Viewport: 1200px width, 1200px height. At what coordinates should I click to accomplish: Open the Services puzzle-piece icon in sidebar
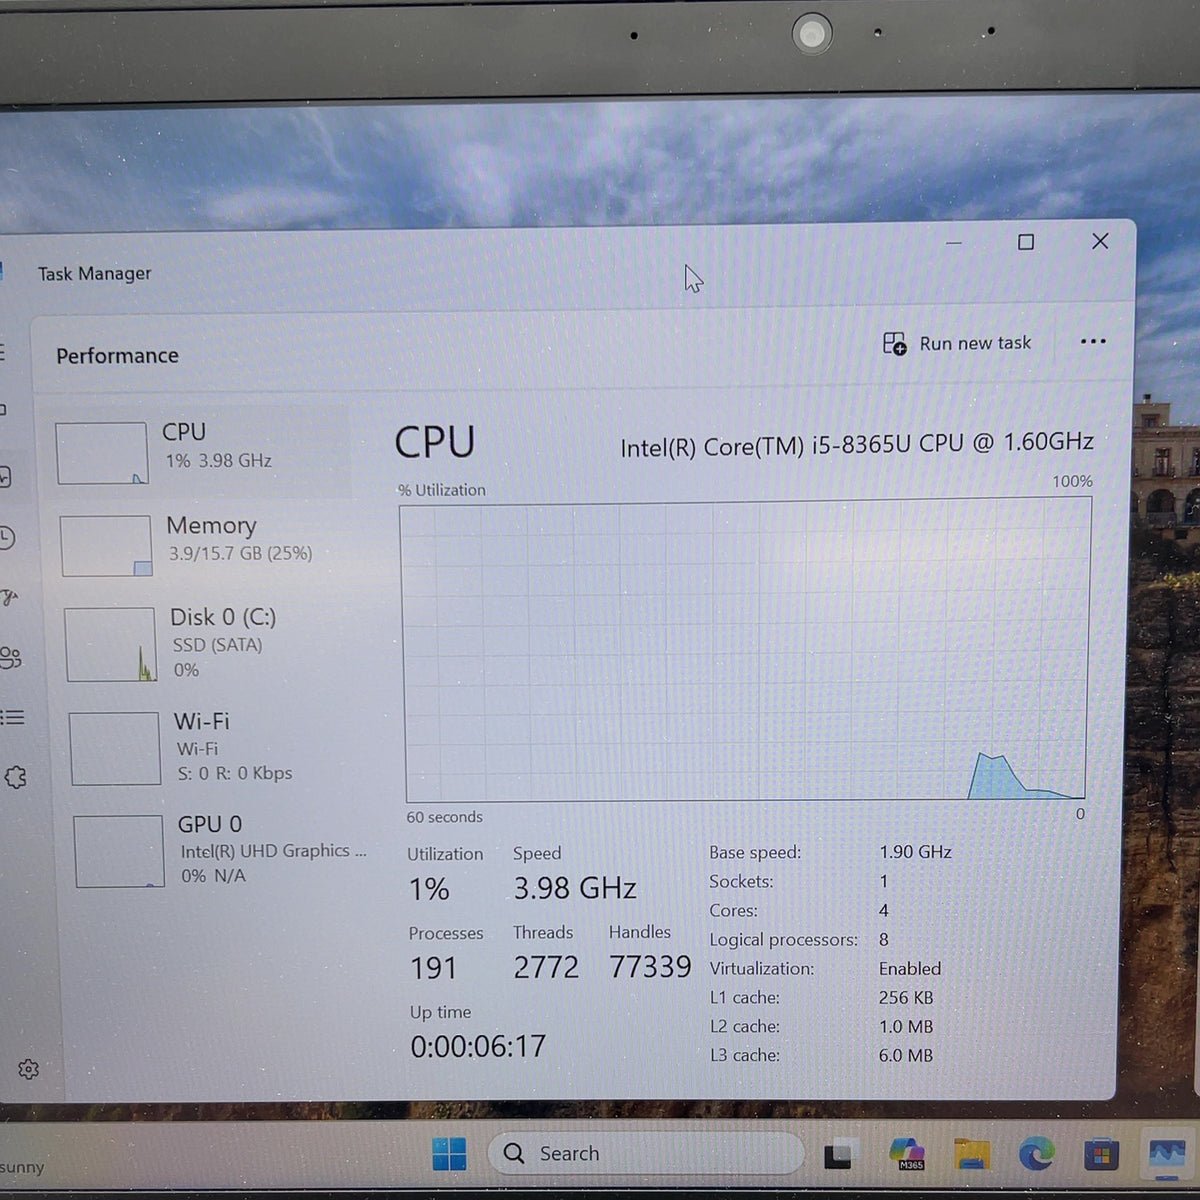16,777
